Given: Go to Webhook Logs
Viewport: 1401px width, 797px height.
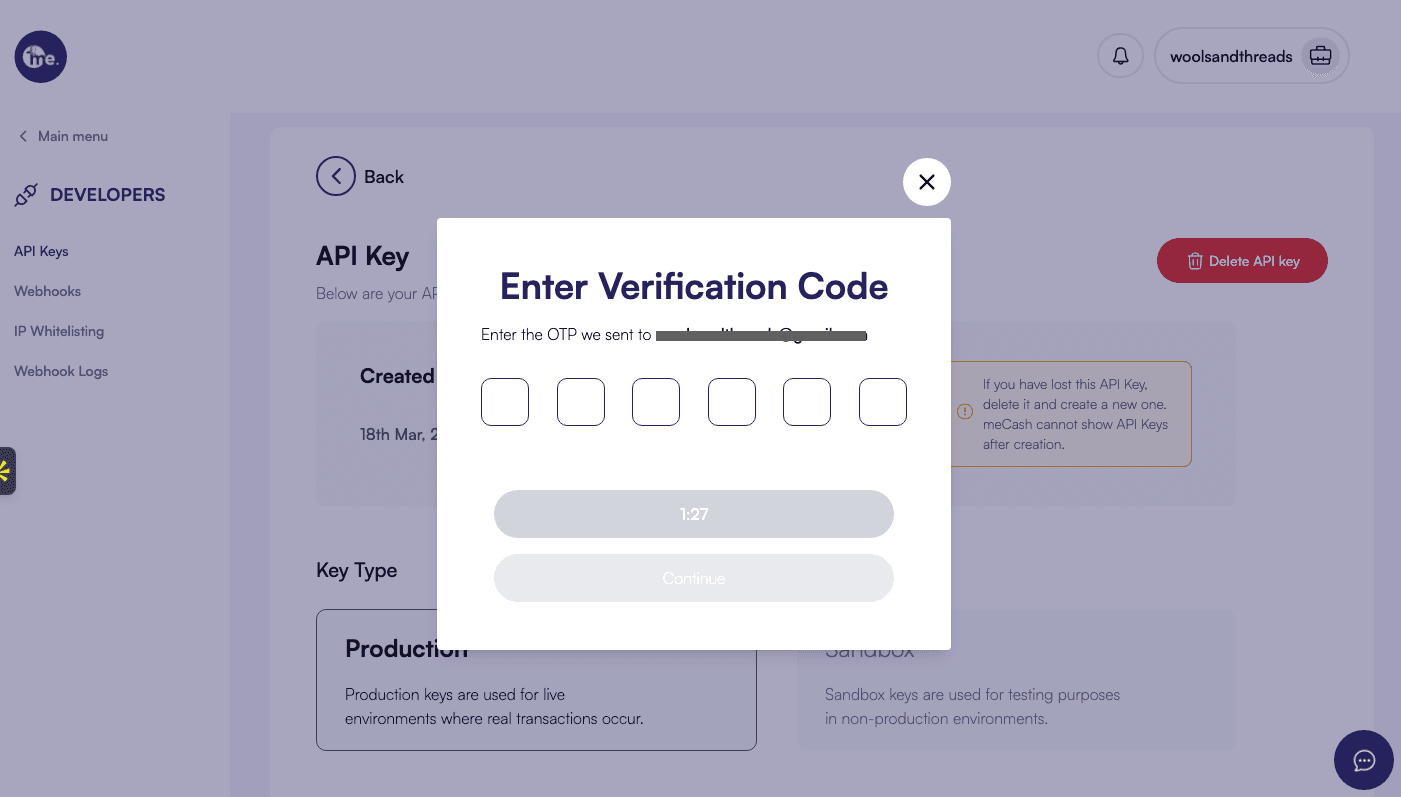Looking at the screenshot, I should 61,371.
